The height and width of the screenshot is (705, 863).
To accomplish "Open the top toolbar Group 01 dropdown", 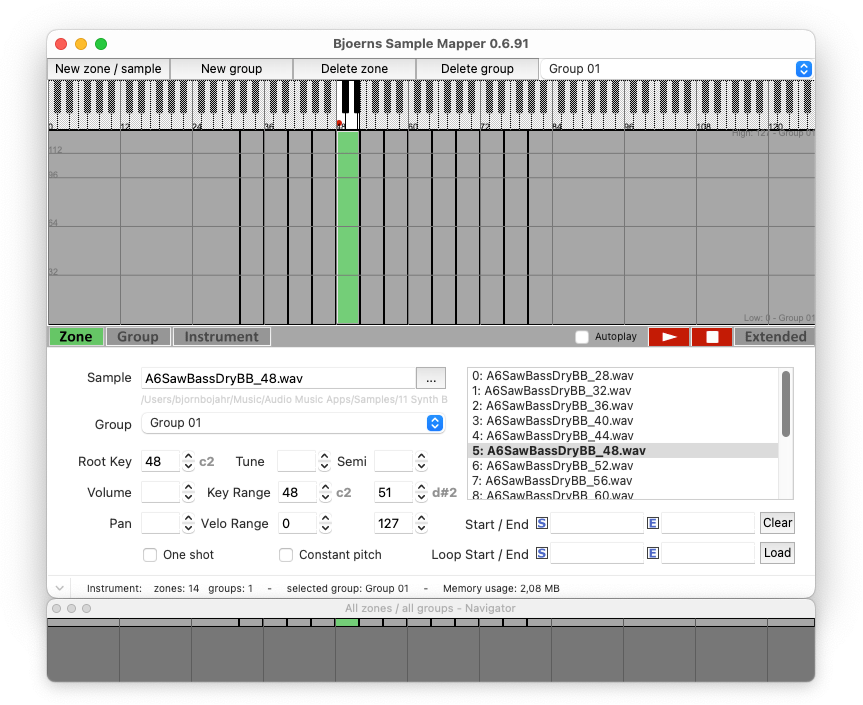I will (676, 69).
